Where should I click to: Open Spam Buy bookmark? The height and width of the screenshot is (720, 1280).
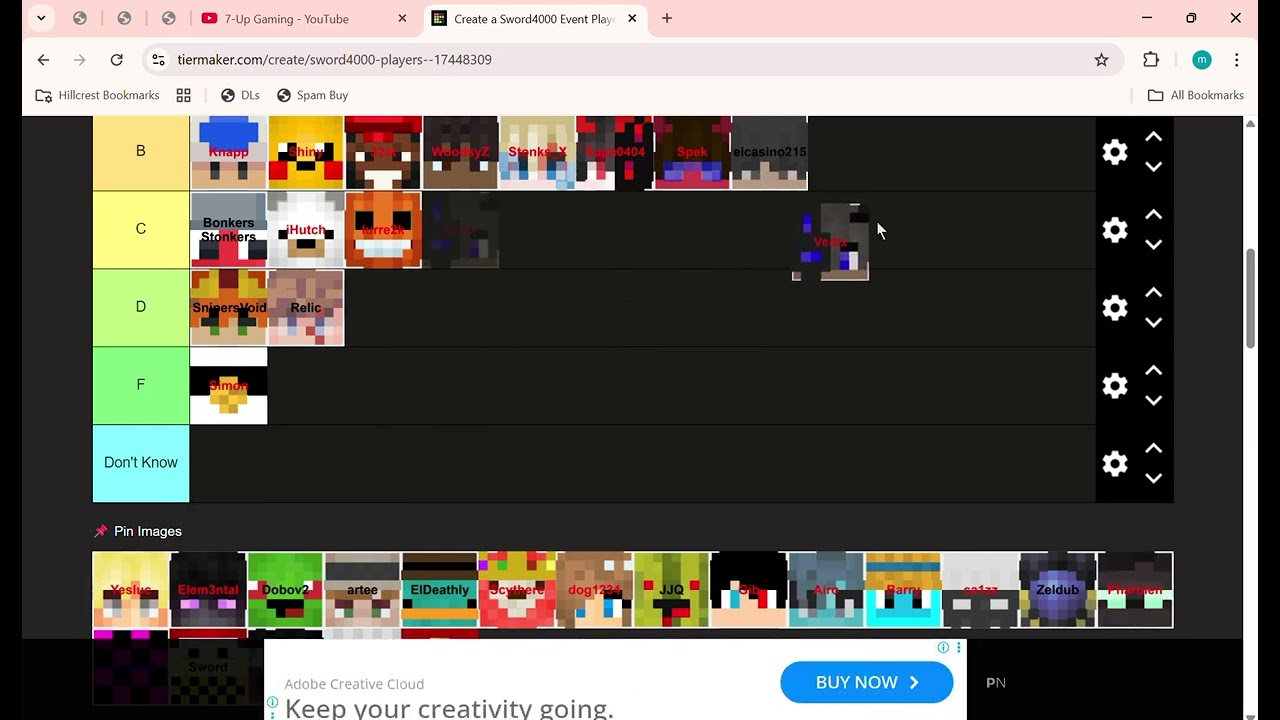[312, 95]
